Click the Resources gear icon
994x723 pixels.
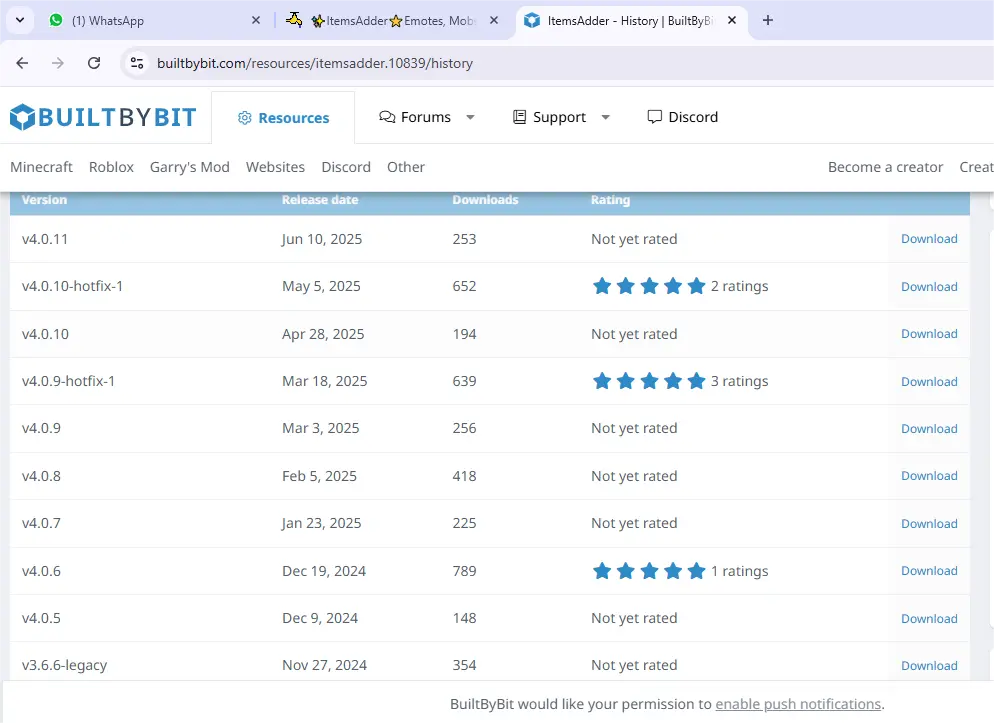tap(245, 118)
